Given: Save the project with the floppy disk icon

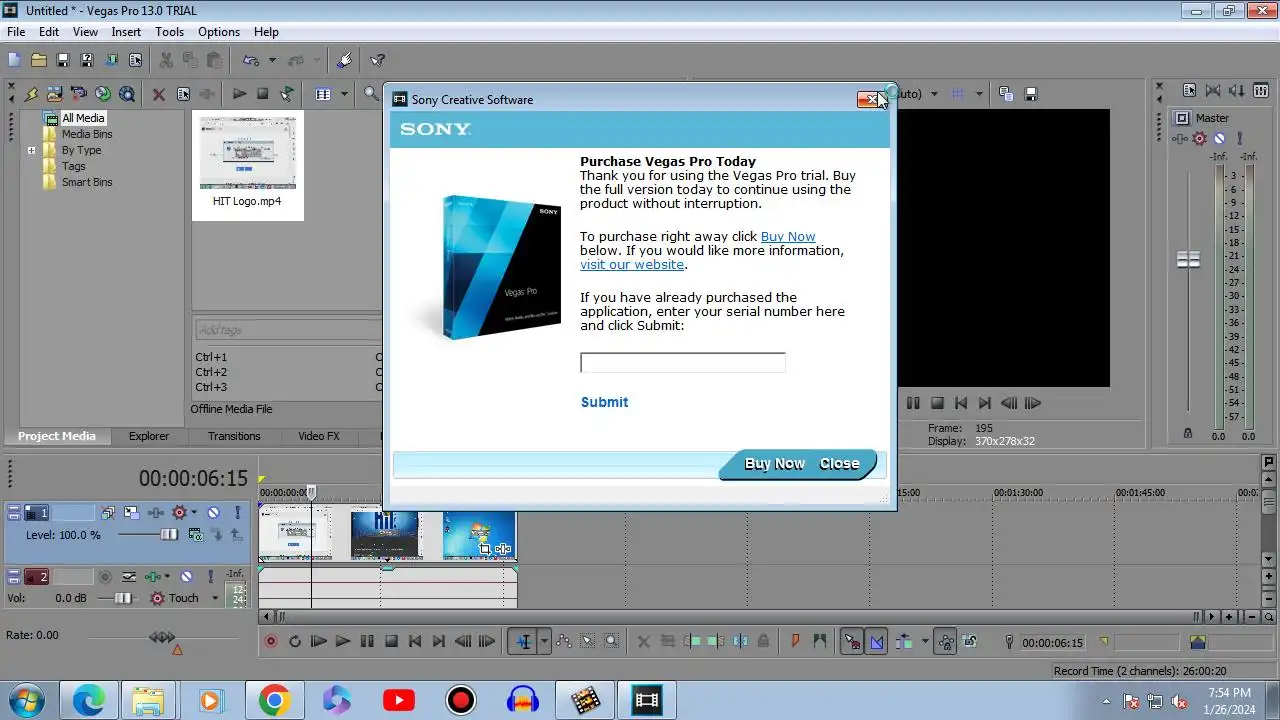Looking at the screenshot, I should 62,60.
